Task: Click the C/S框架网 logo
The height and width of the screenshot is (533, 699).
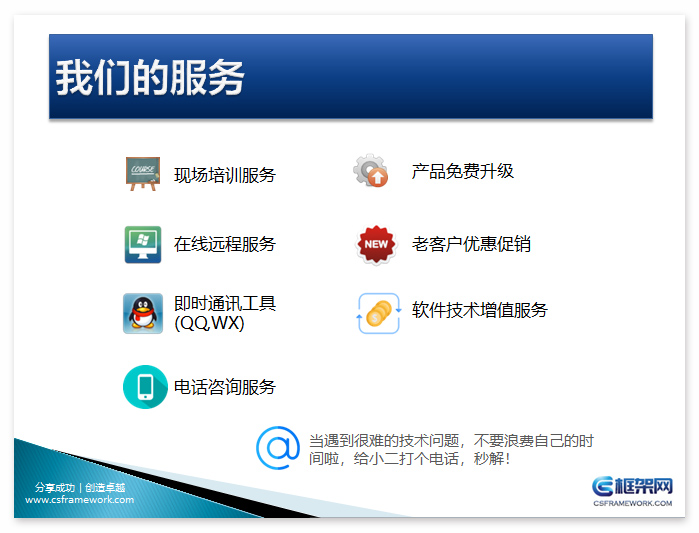Action: pyautogui.click(x=631, y=490)
